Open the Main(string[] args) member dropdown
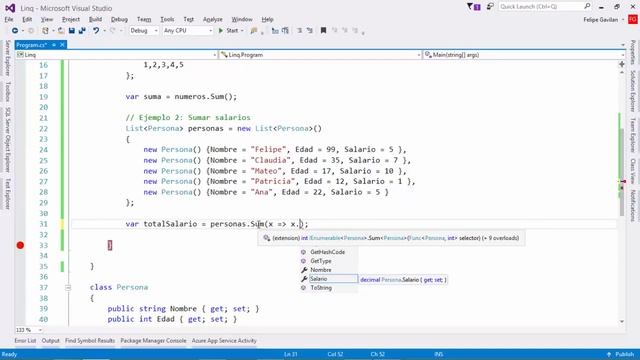Screen dimensions: 640x360 coord(524,55)
